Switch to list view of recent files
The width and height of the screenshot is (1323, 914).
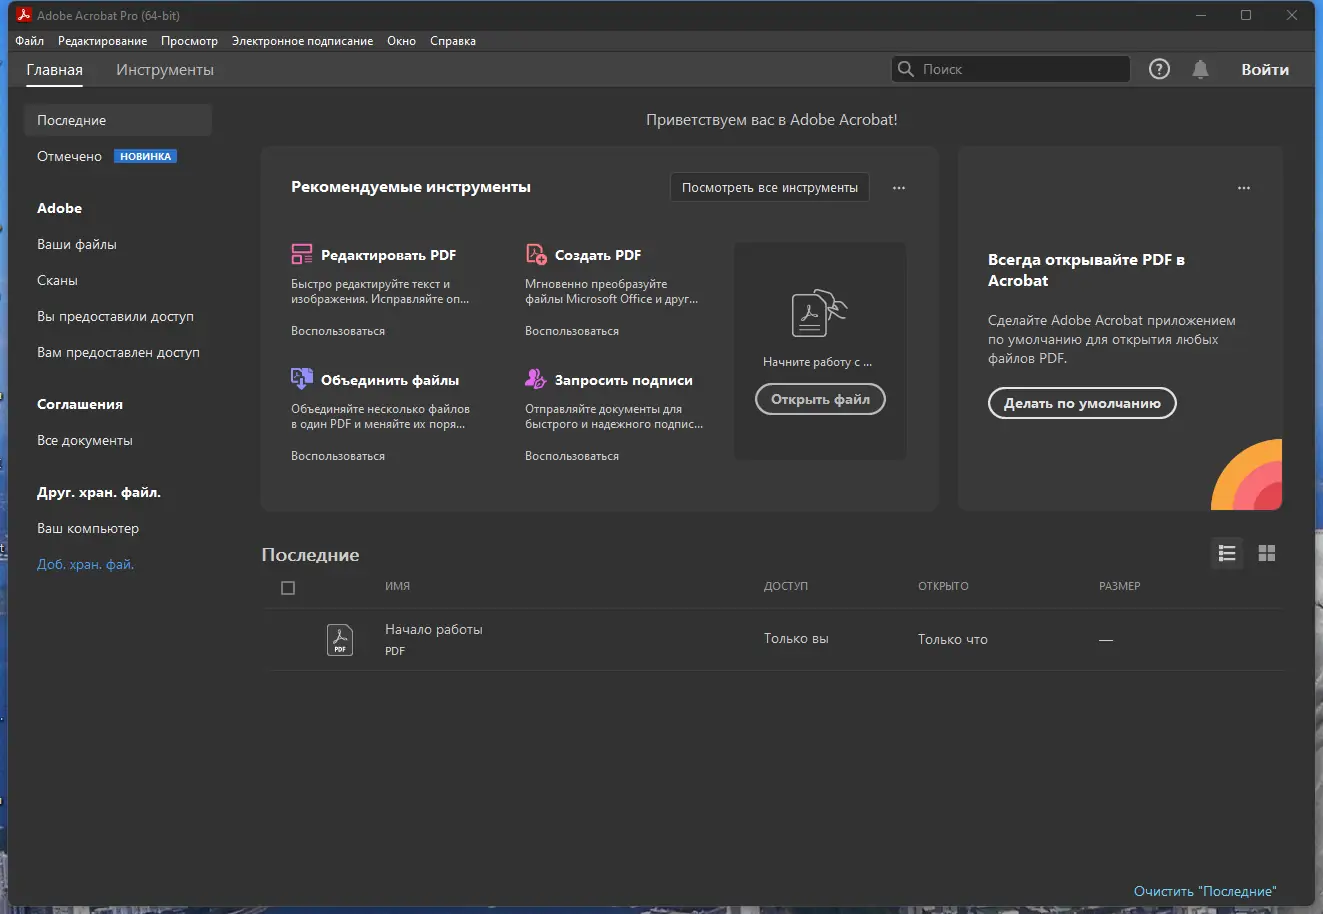coord(1227,553)
